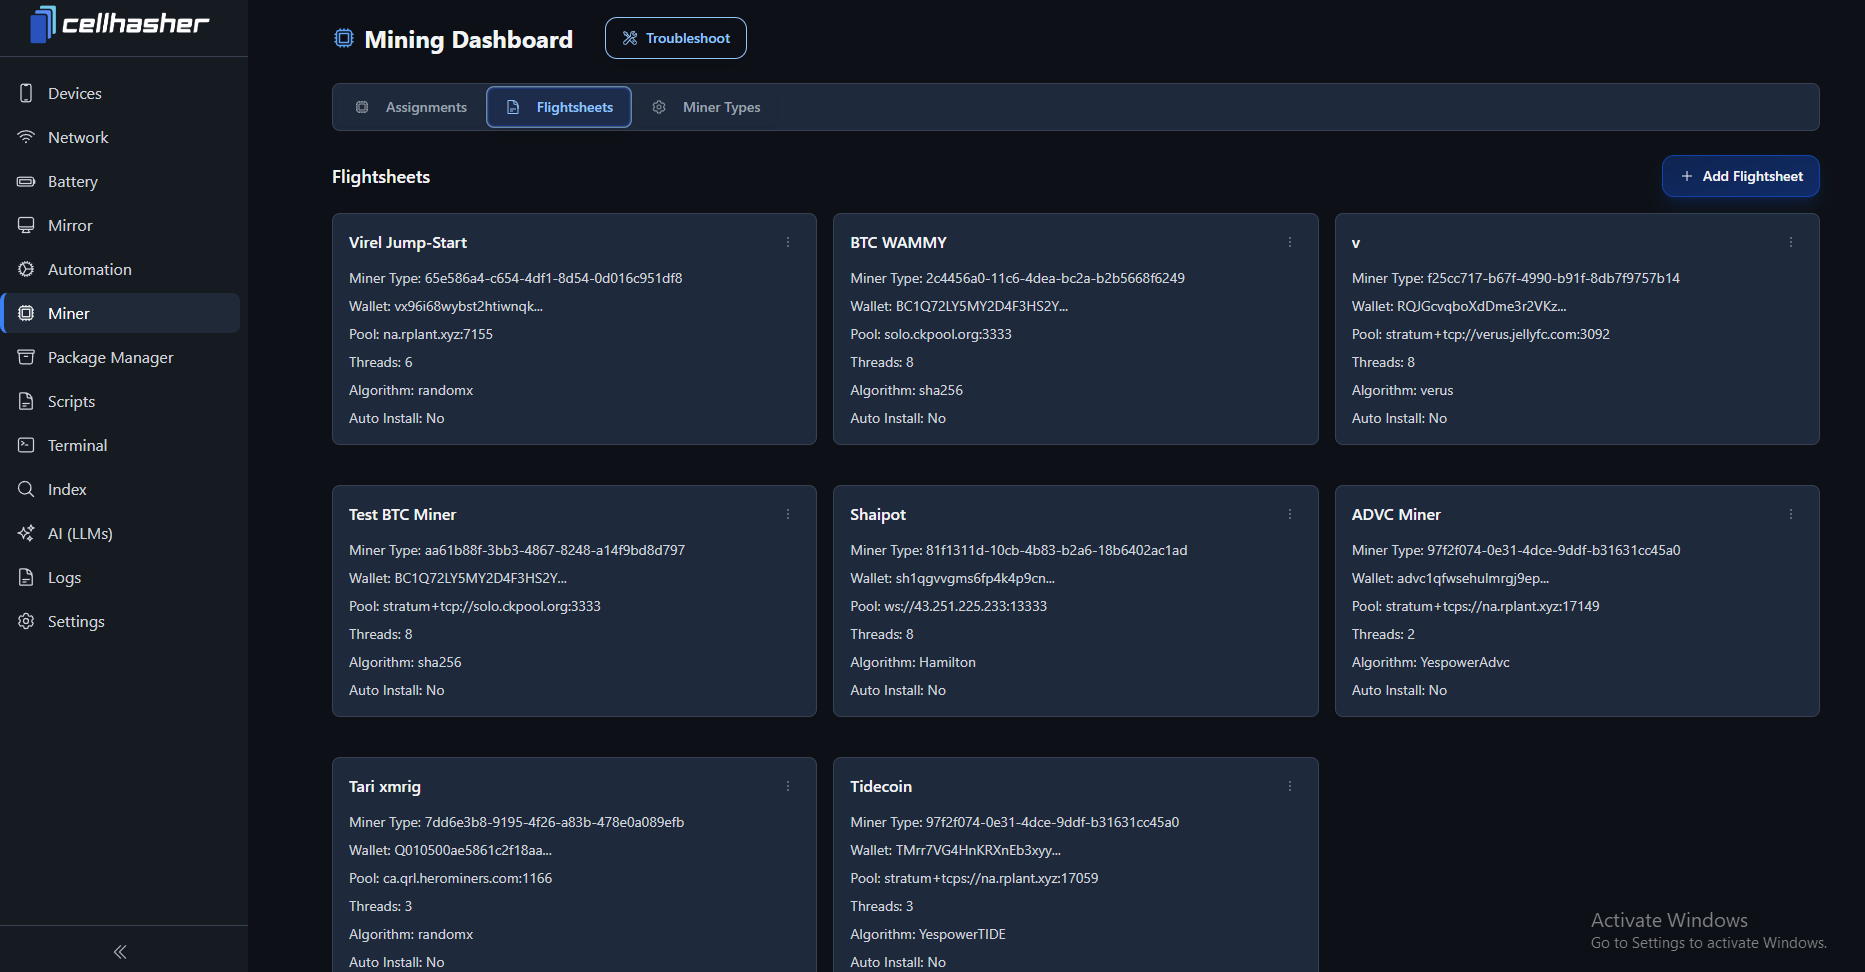
Task: Click the Troubleshoot button
Action: click(x=676, y=38)
